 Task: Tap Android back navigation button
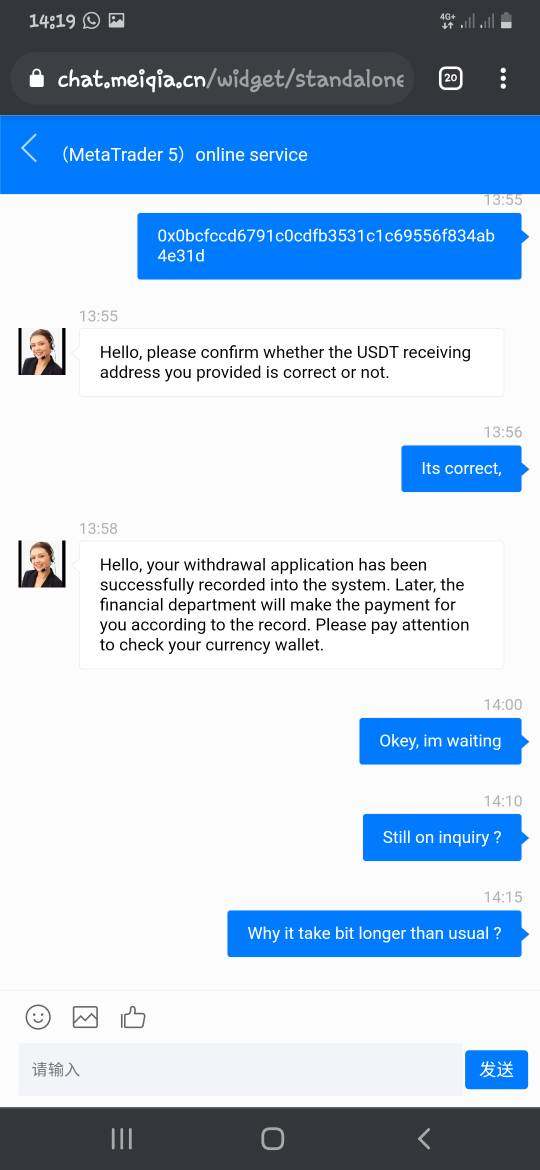coord(424,1138)
